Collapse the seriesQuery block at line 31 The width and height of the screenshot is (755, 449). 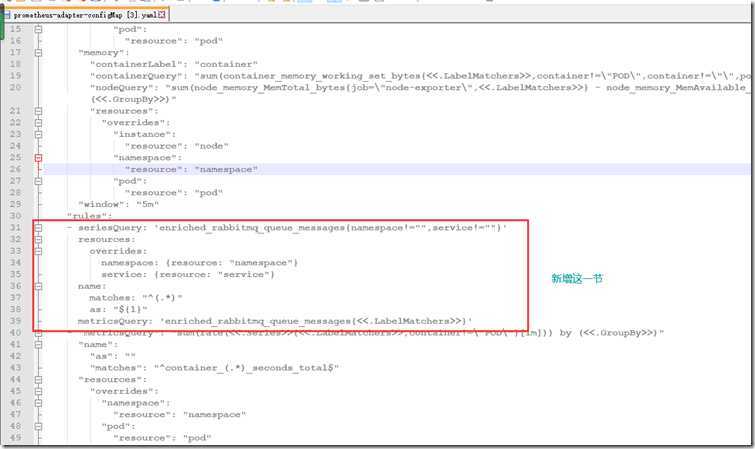(38, 228)
